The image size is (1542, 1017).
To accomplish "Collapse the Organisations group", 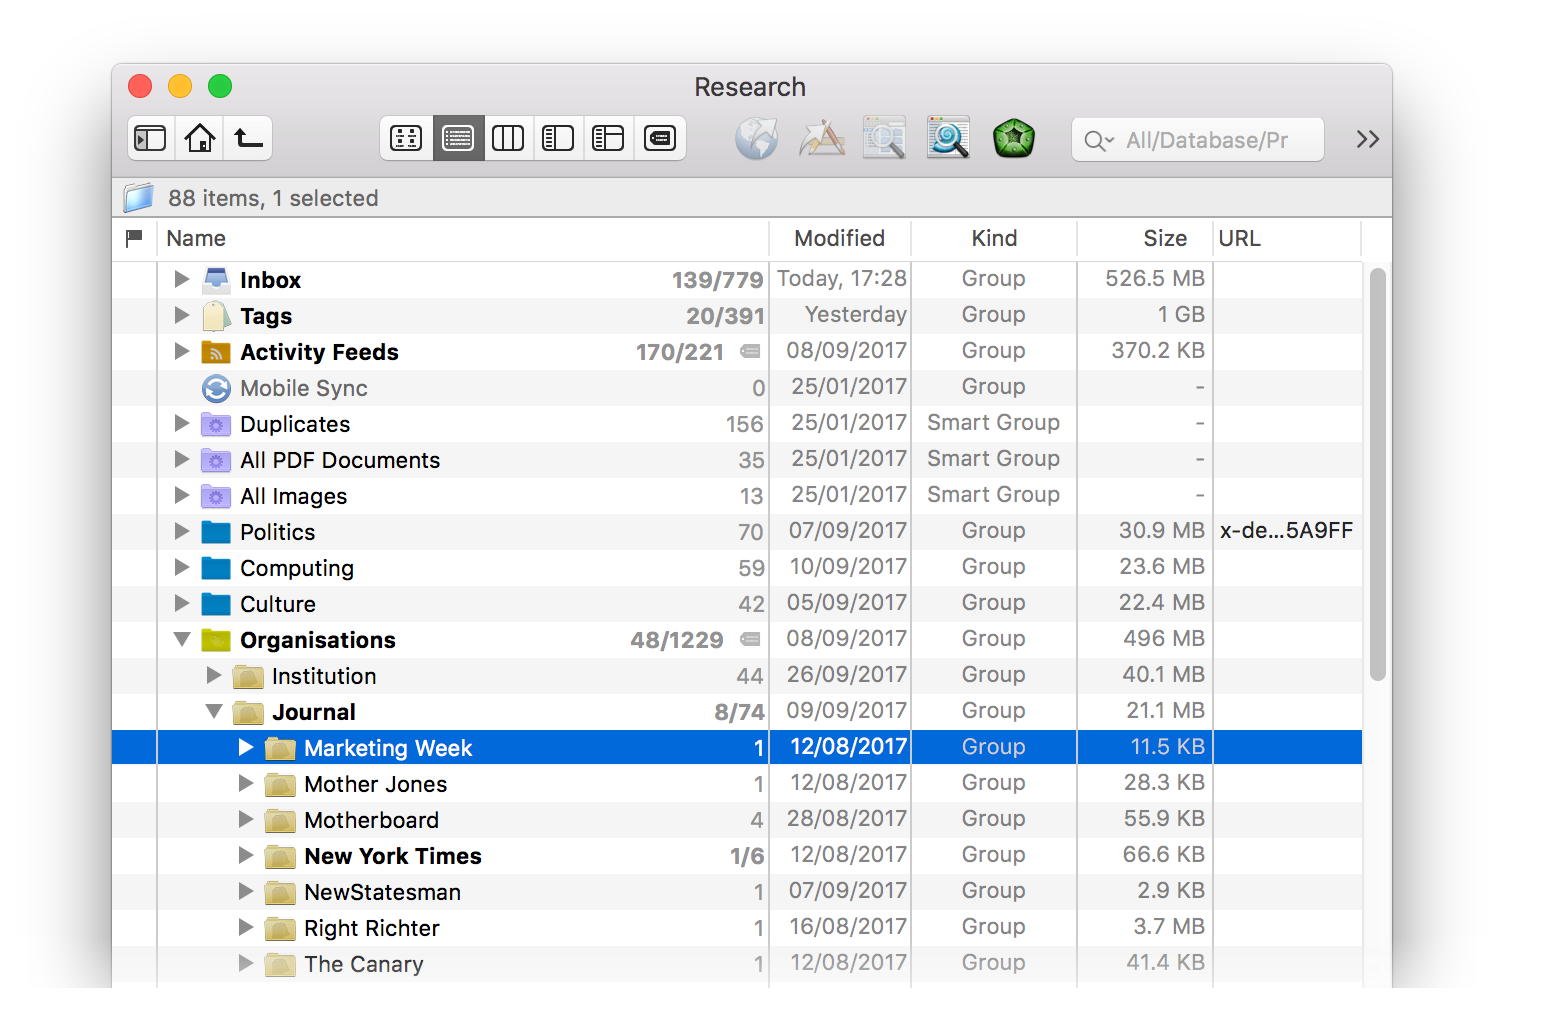I will point(181,639).
